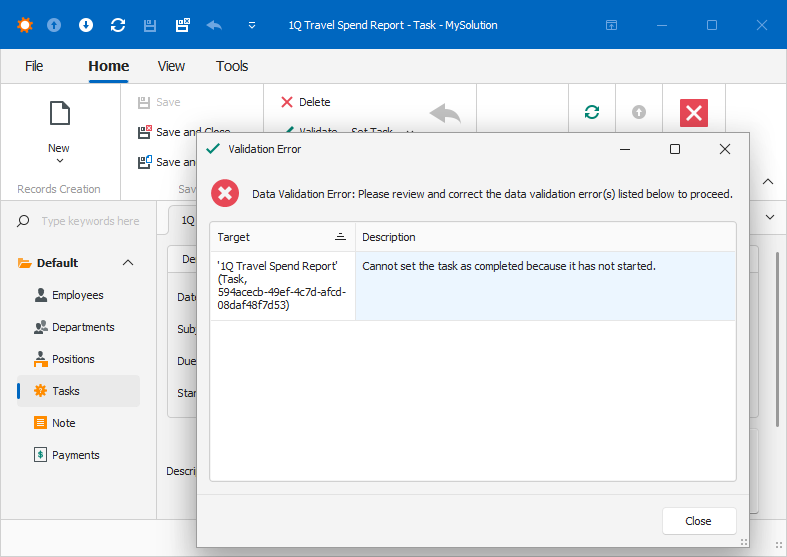Viewport: 787px width, 557px height.
Task: Click the orange gear application icon
Action: 25,25
